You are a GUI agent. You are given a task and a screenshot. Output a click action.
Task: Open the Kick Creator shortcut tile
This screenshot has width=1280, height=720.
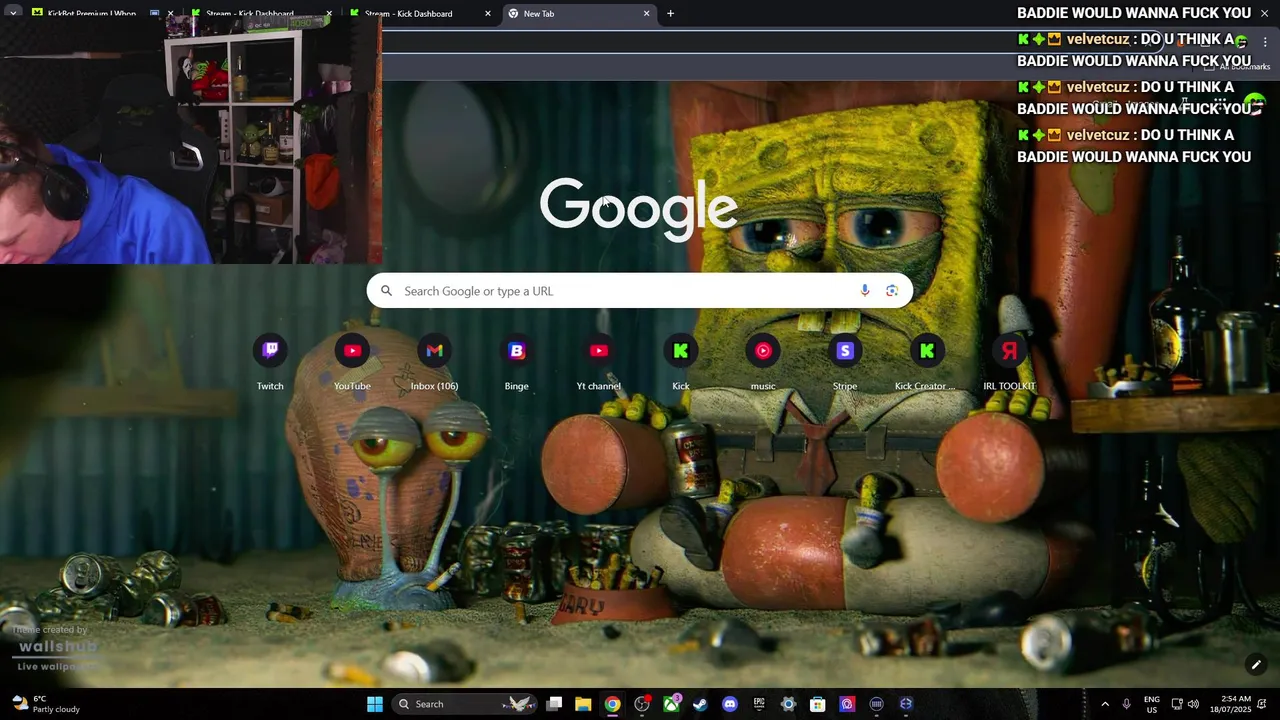927,362
